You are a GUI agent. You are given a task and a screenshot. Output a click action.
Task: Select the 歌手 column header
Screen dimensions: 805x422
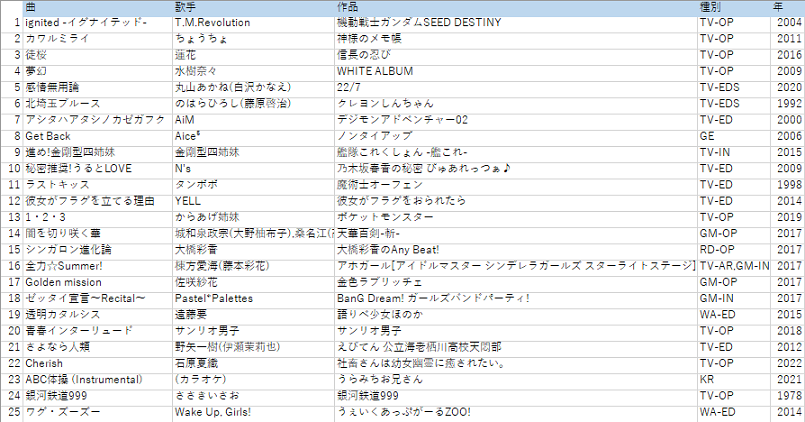pos(254,7)
